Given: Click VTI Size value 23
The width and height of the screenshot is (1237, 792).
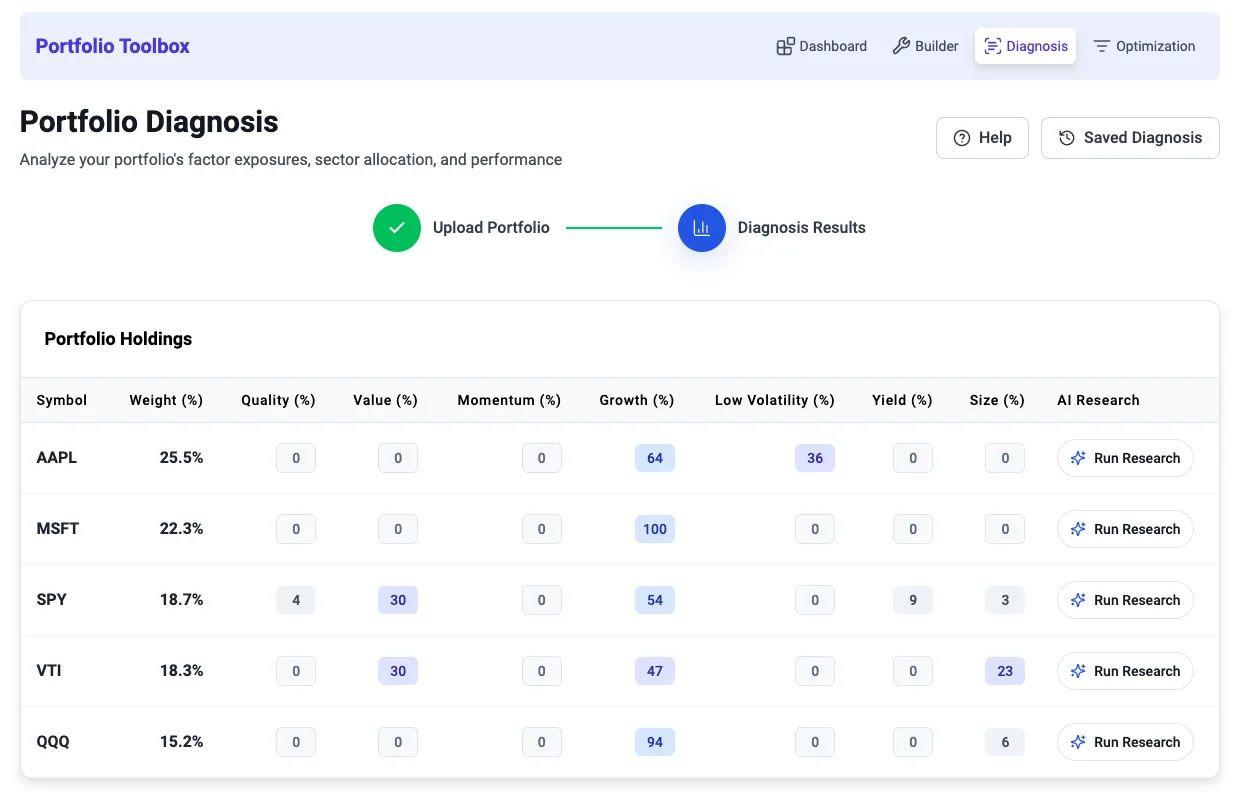Looking at the screenshot, I should tap(1005, 671).
